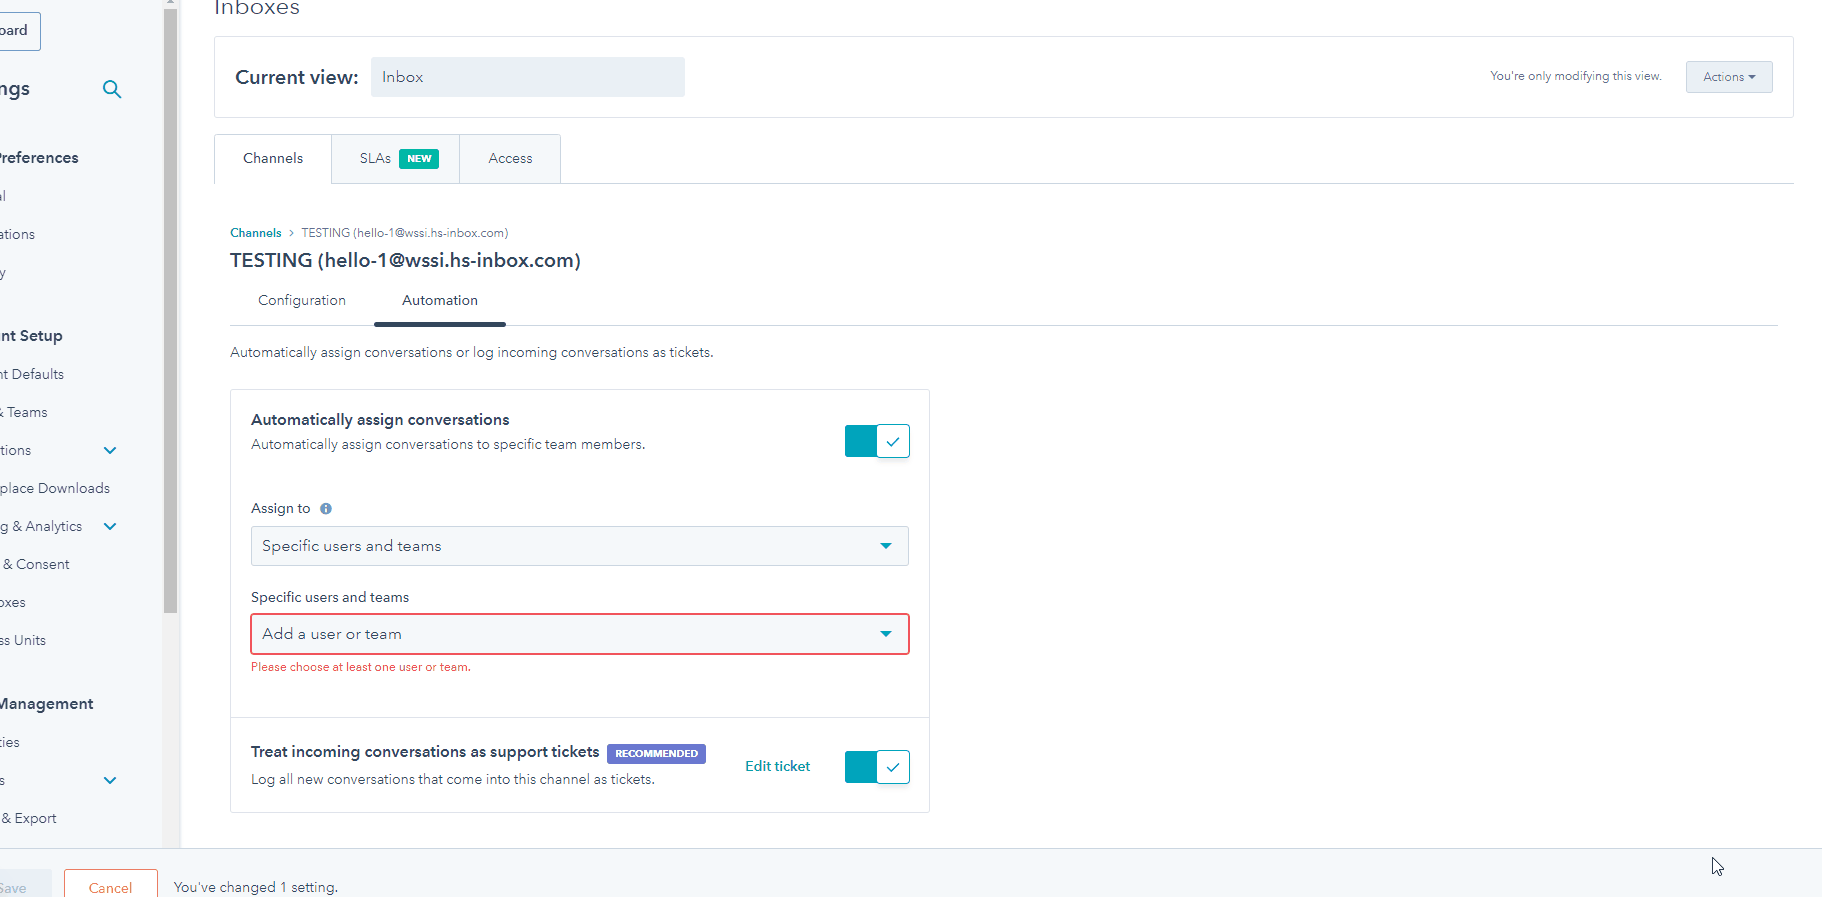Viewport: 1822px width, 897px height.
Task: Expand the Analytics sidebar section chevron
Action: click(110, 526)
